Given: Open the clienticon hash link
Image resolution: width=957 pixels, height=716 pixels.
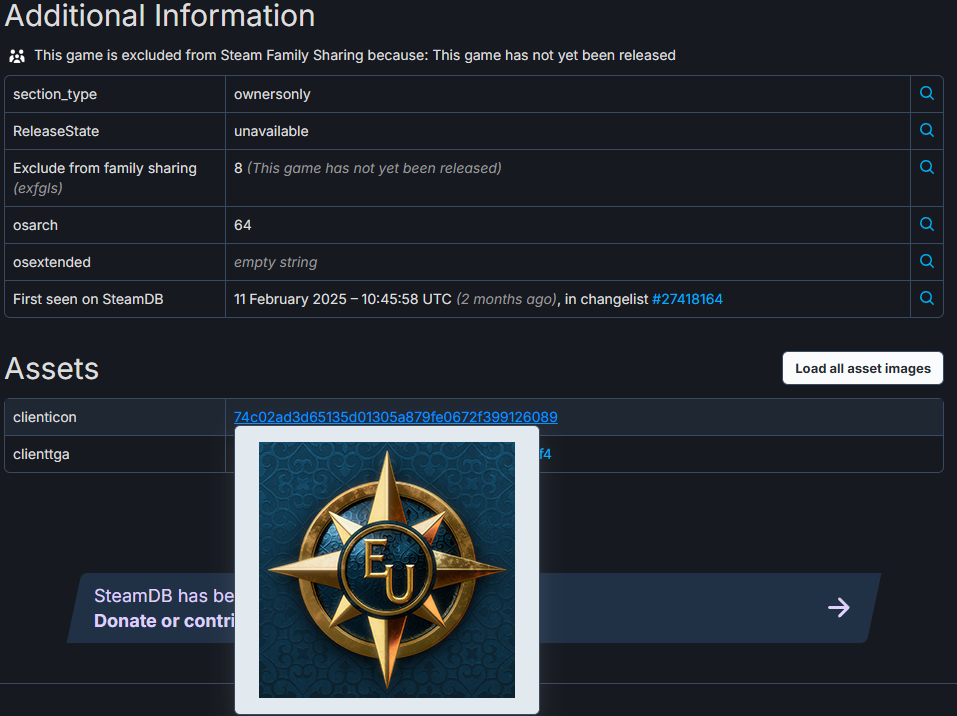Looking at the screenshot, I should (x=395, y=417).
